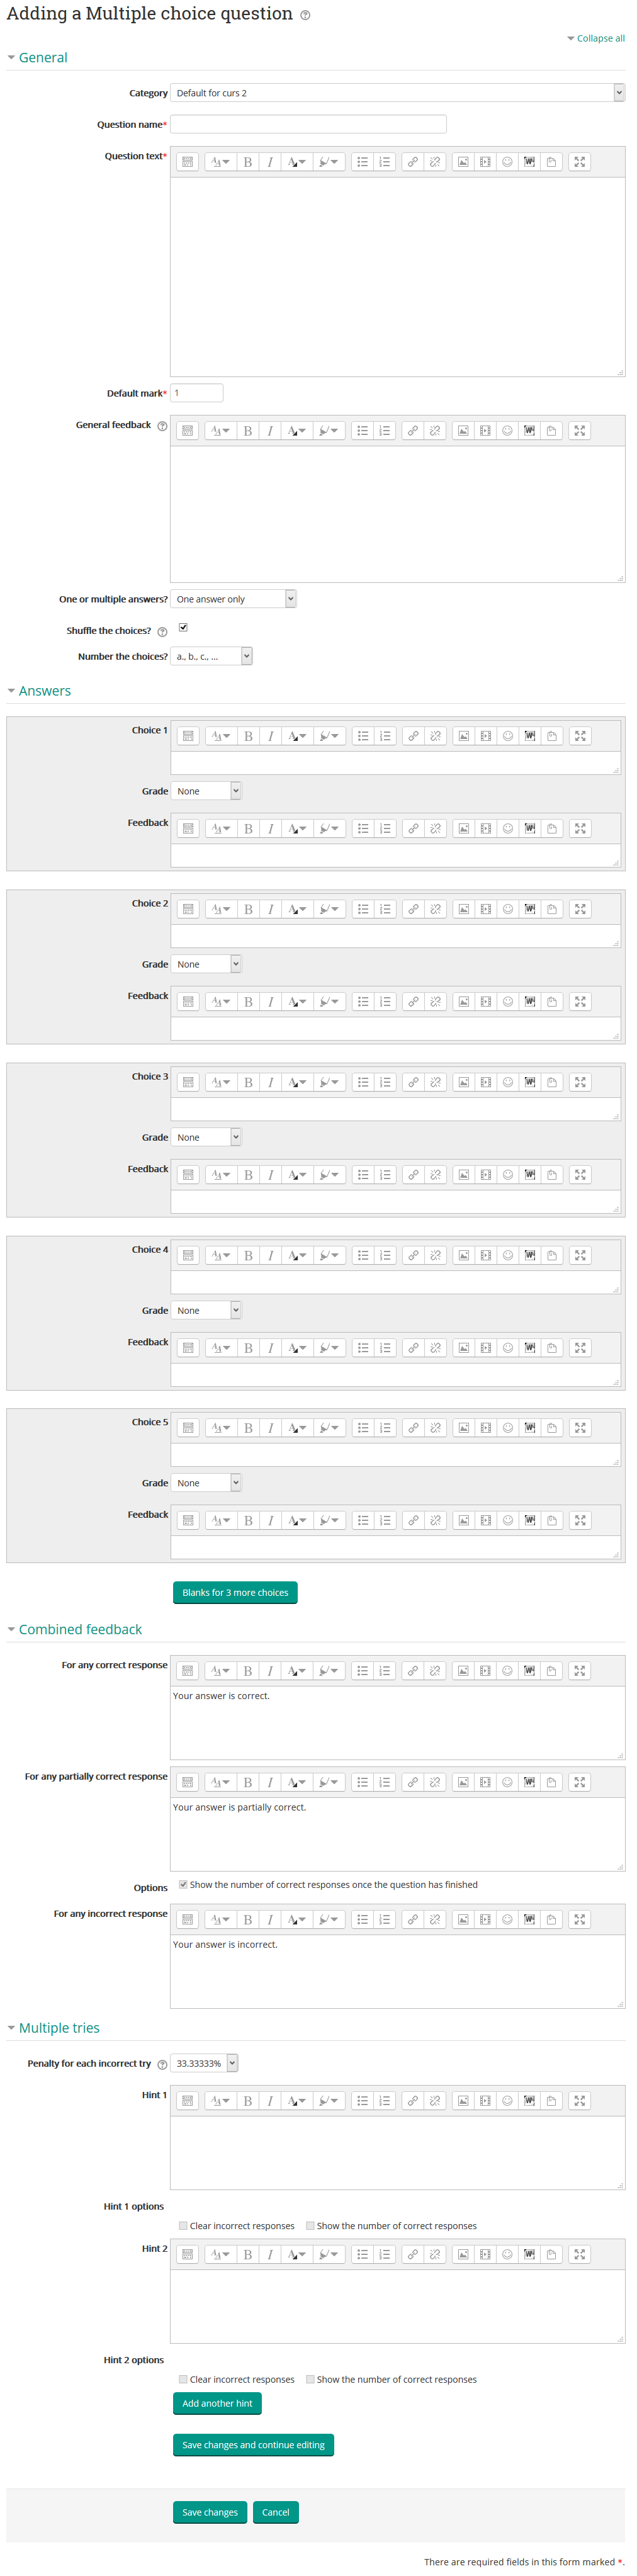Open font color picker in Question text editor
This screenshot has height=2576, width=637.
click(296, 162)
